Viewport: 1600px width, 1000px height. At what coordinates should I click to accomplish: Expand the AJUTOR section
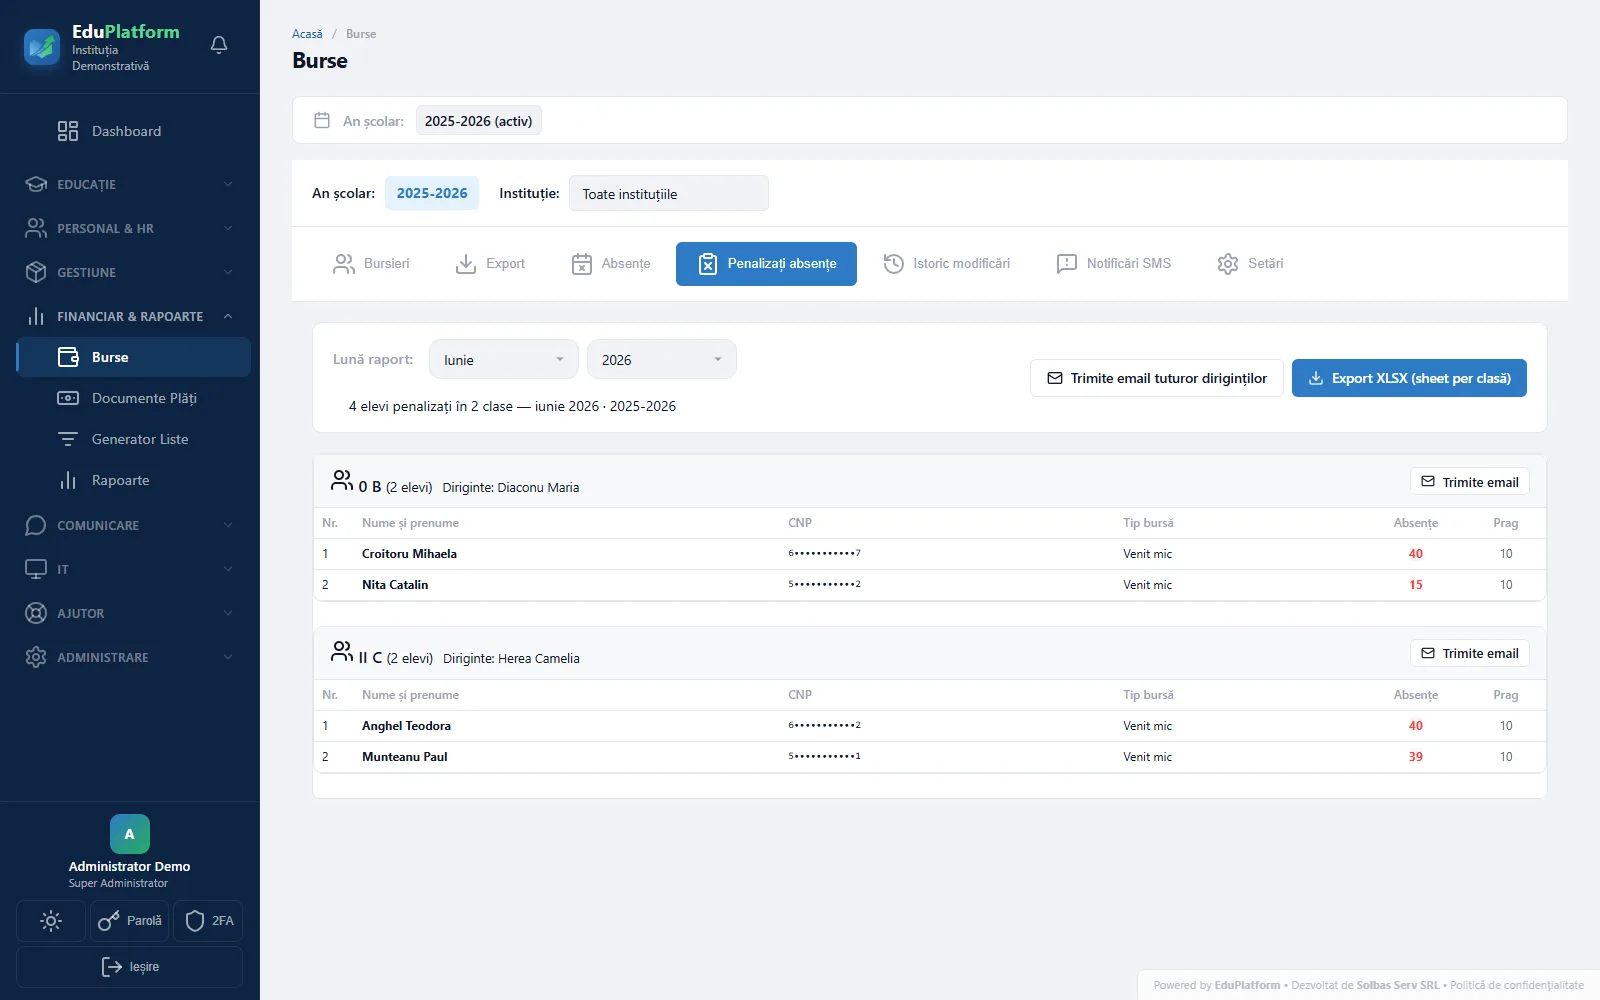pyautogui.click(x=130, y=613)
